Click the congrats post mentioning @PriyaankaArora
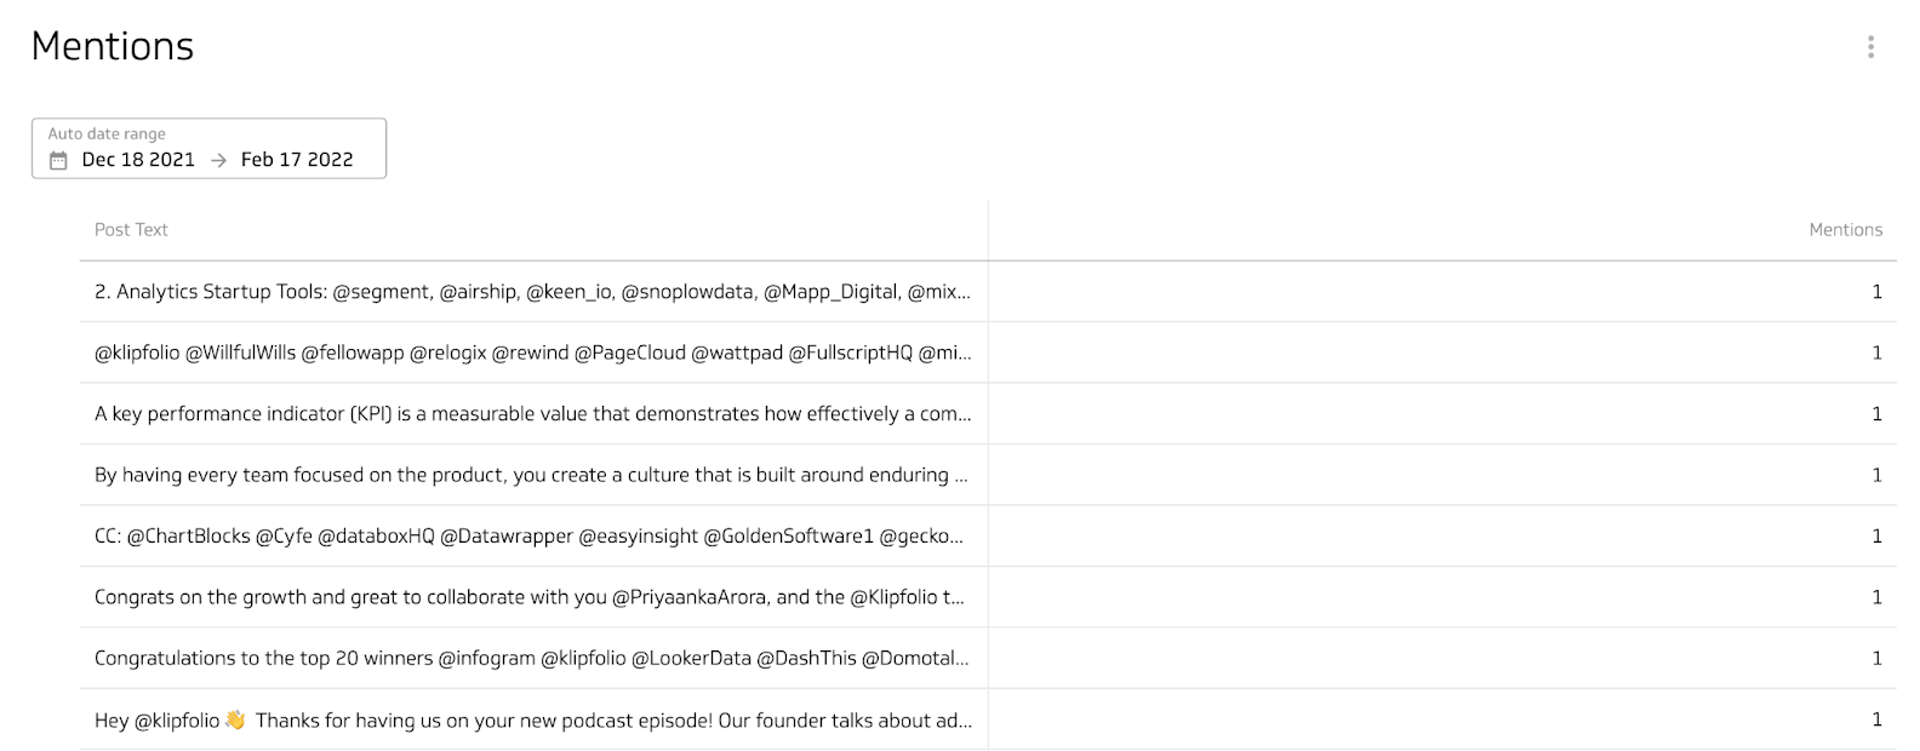This screenshot has width=1920, height=751. tap(530, 597)
